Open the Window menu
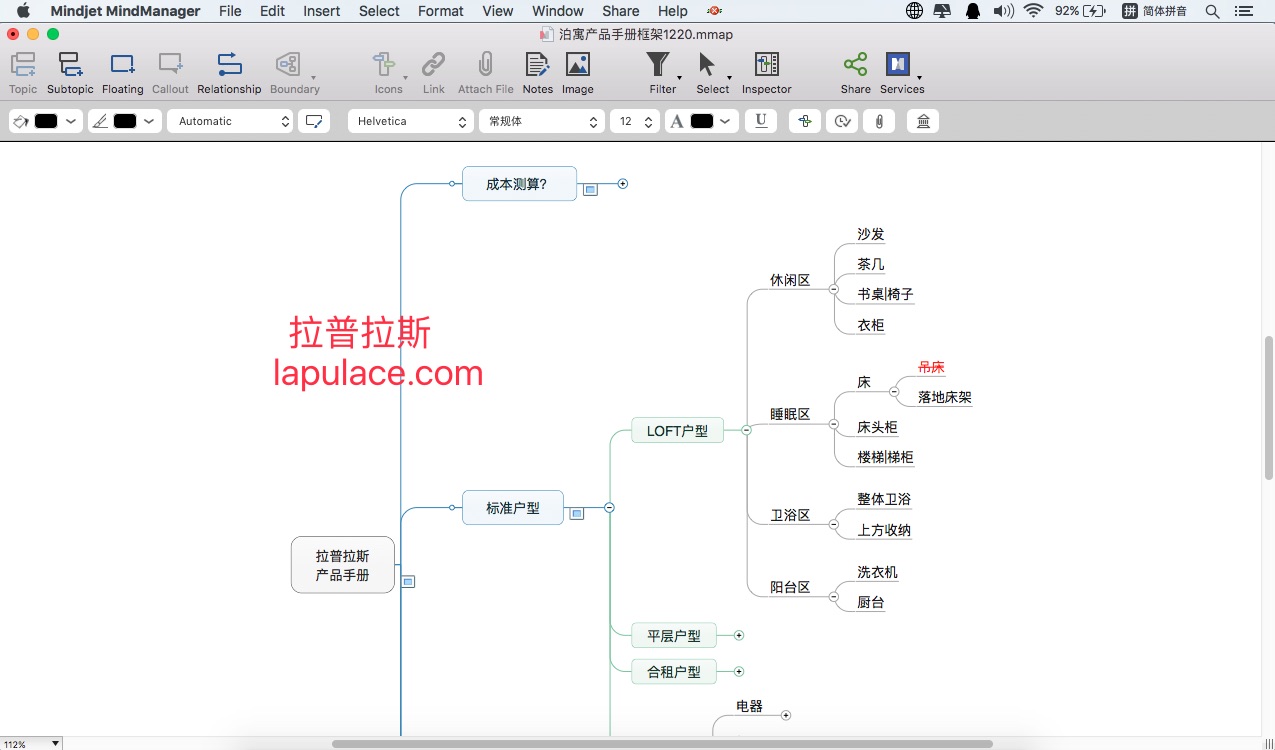The height and width of the screenshot is (750, 1275). coord(558,11)
